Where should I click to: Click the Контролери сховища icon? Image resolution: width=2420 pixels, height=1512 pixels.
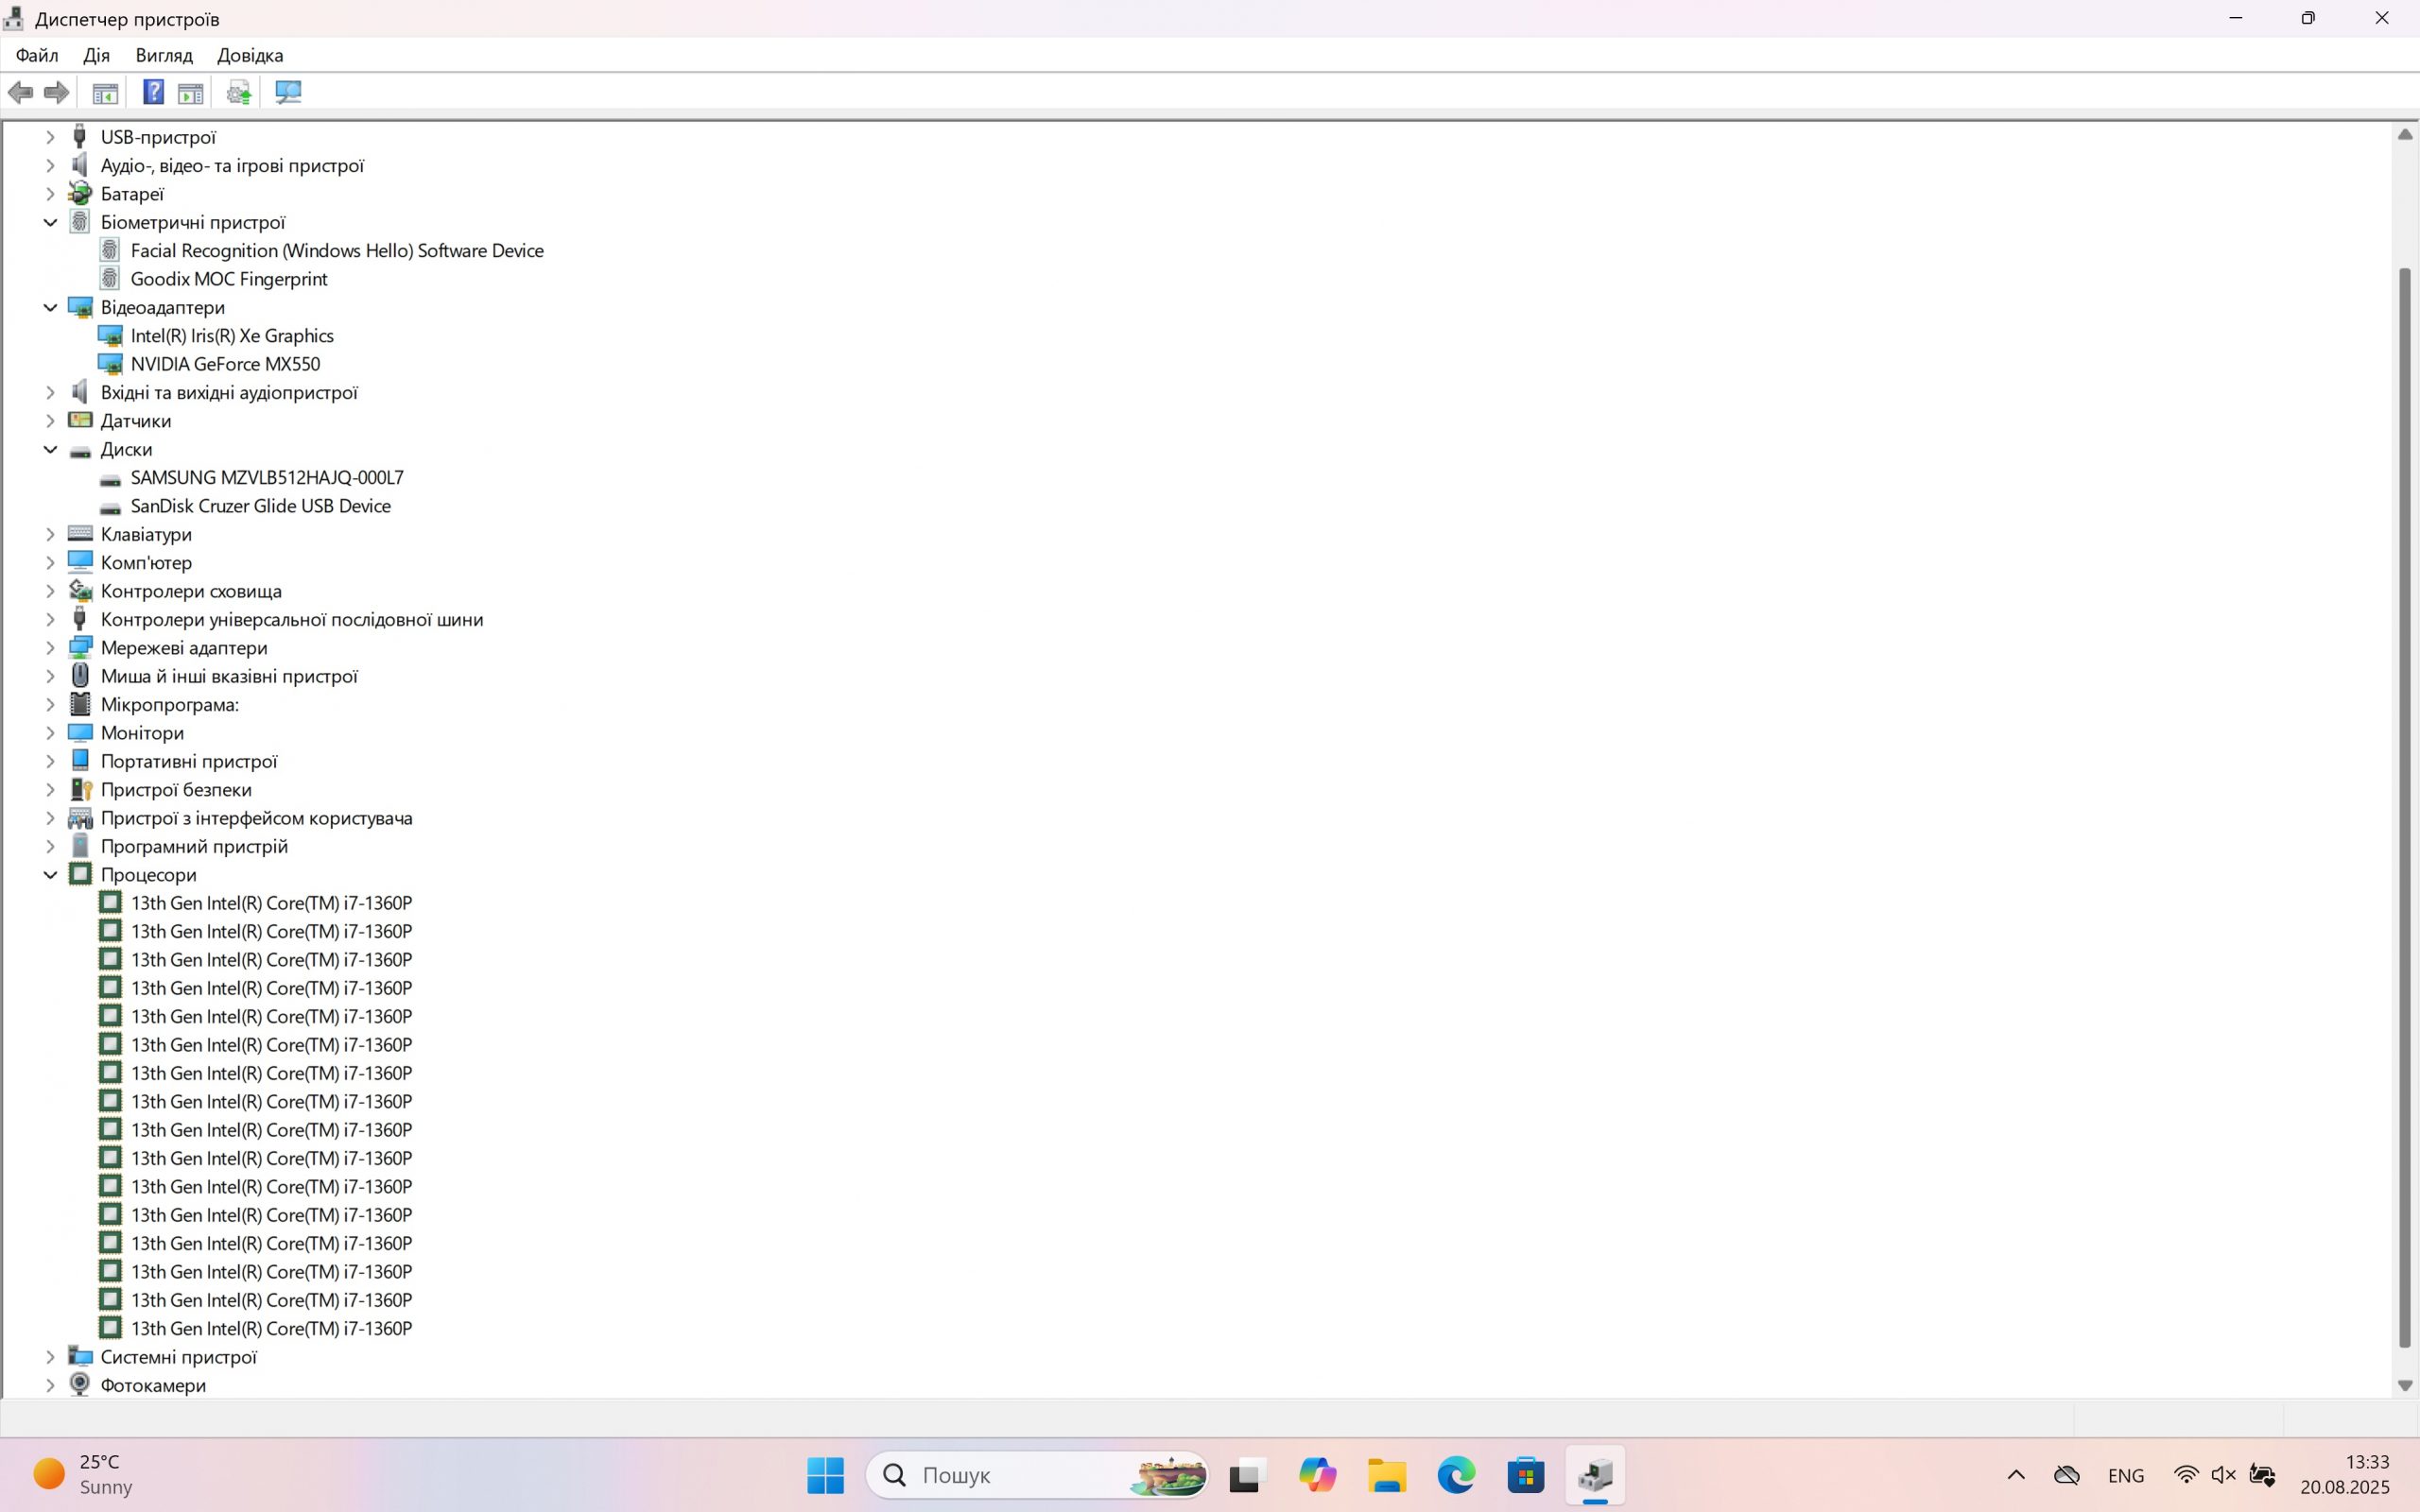pyautogui.click(x=80, y=591)
